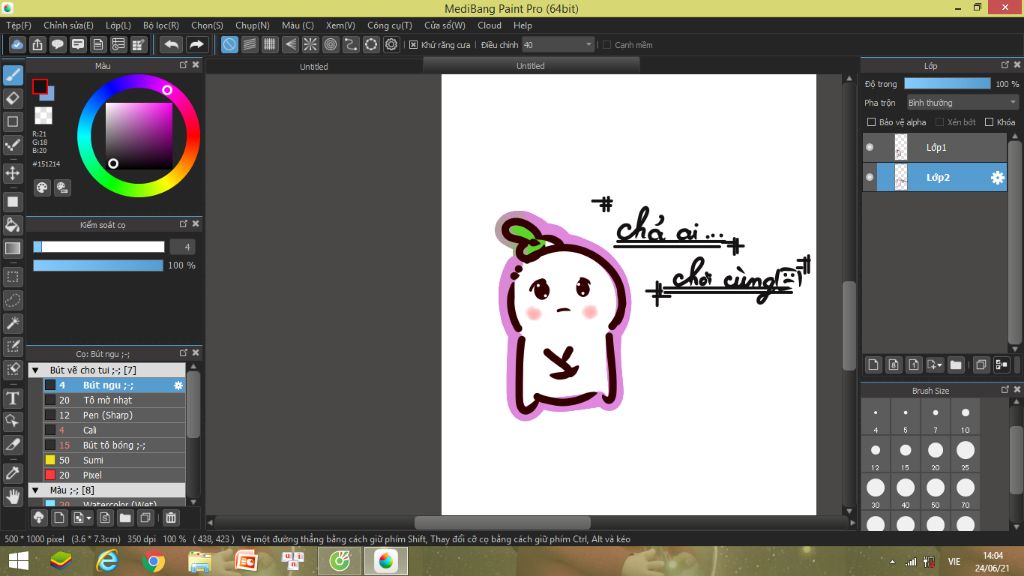Open Chrome from the taskbar

point(153,561)
